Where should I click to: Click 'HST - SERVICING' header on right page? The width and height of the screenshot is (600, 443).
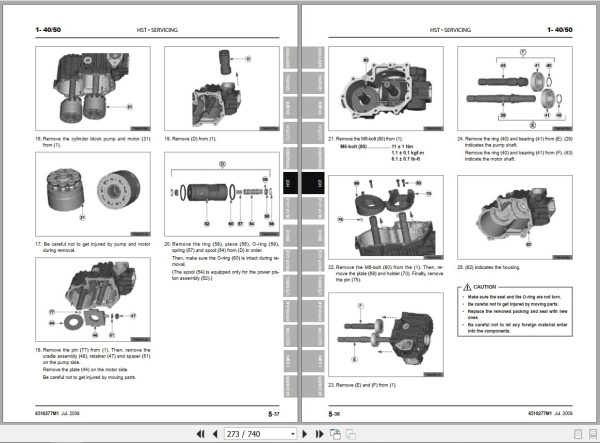click(450, 30)
